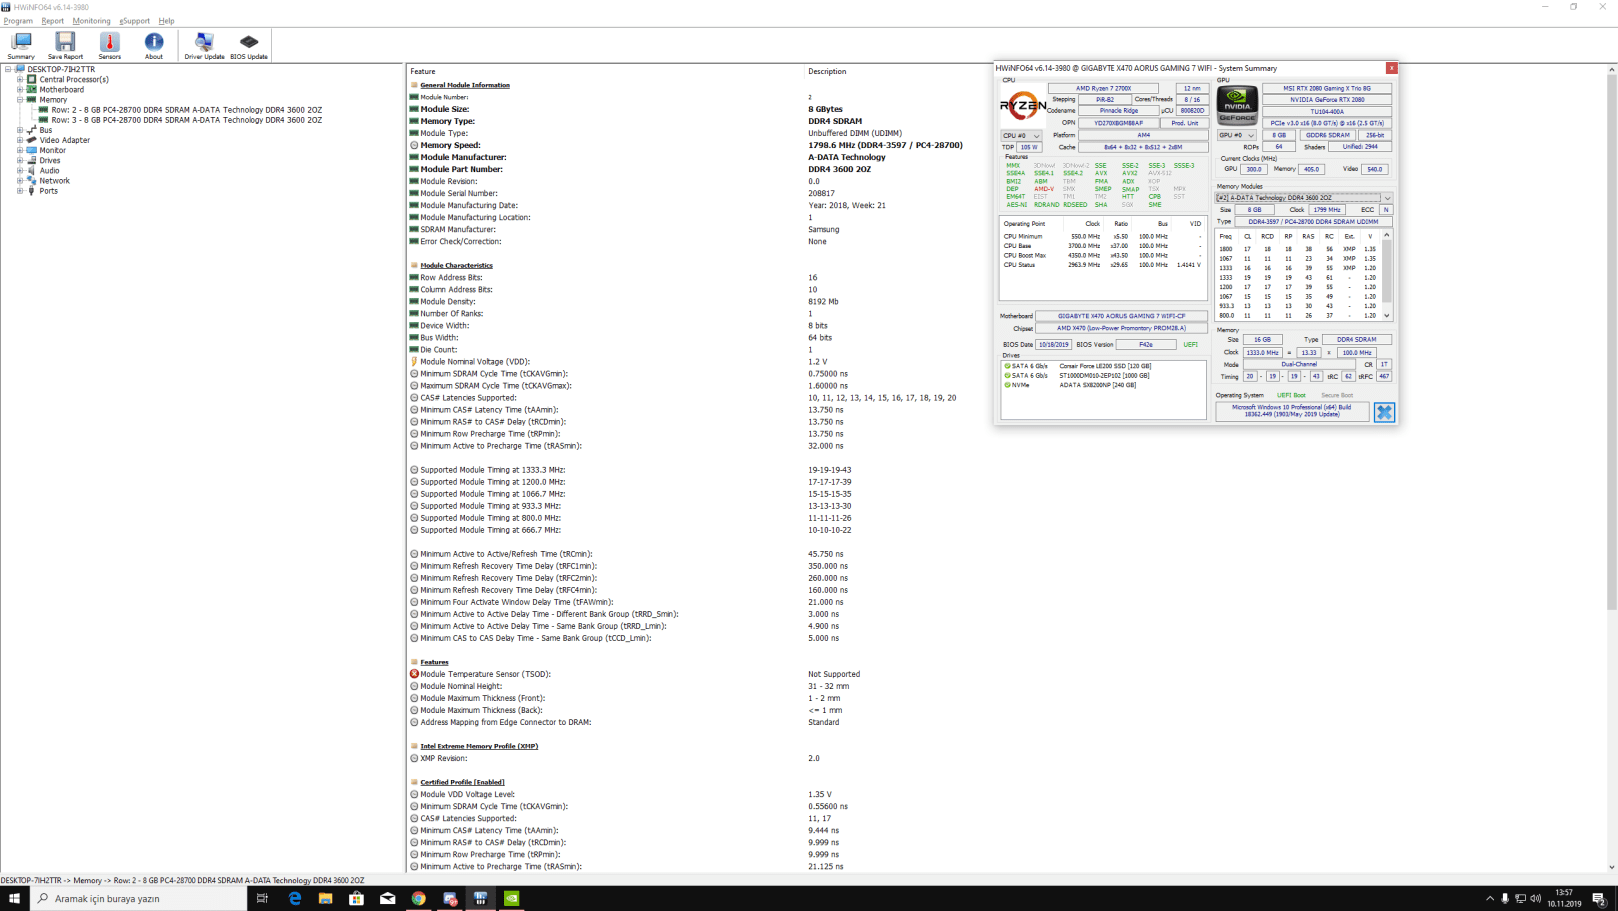Viewport: 1618px width, 911px height.
Task: Open the Sensors thermometer tool
Action: 109,45
